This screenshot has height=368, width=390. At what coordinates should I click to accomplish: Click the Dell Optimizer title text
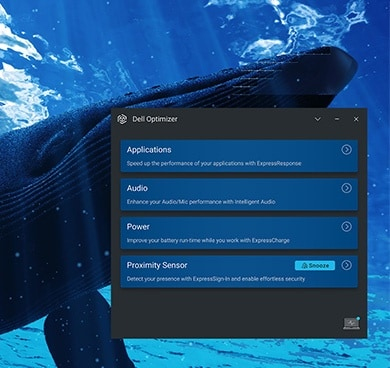click(155, 119)
